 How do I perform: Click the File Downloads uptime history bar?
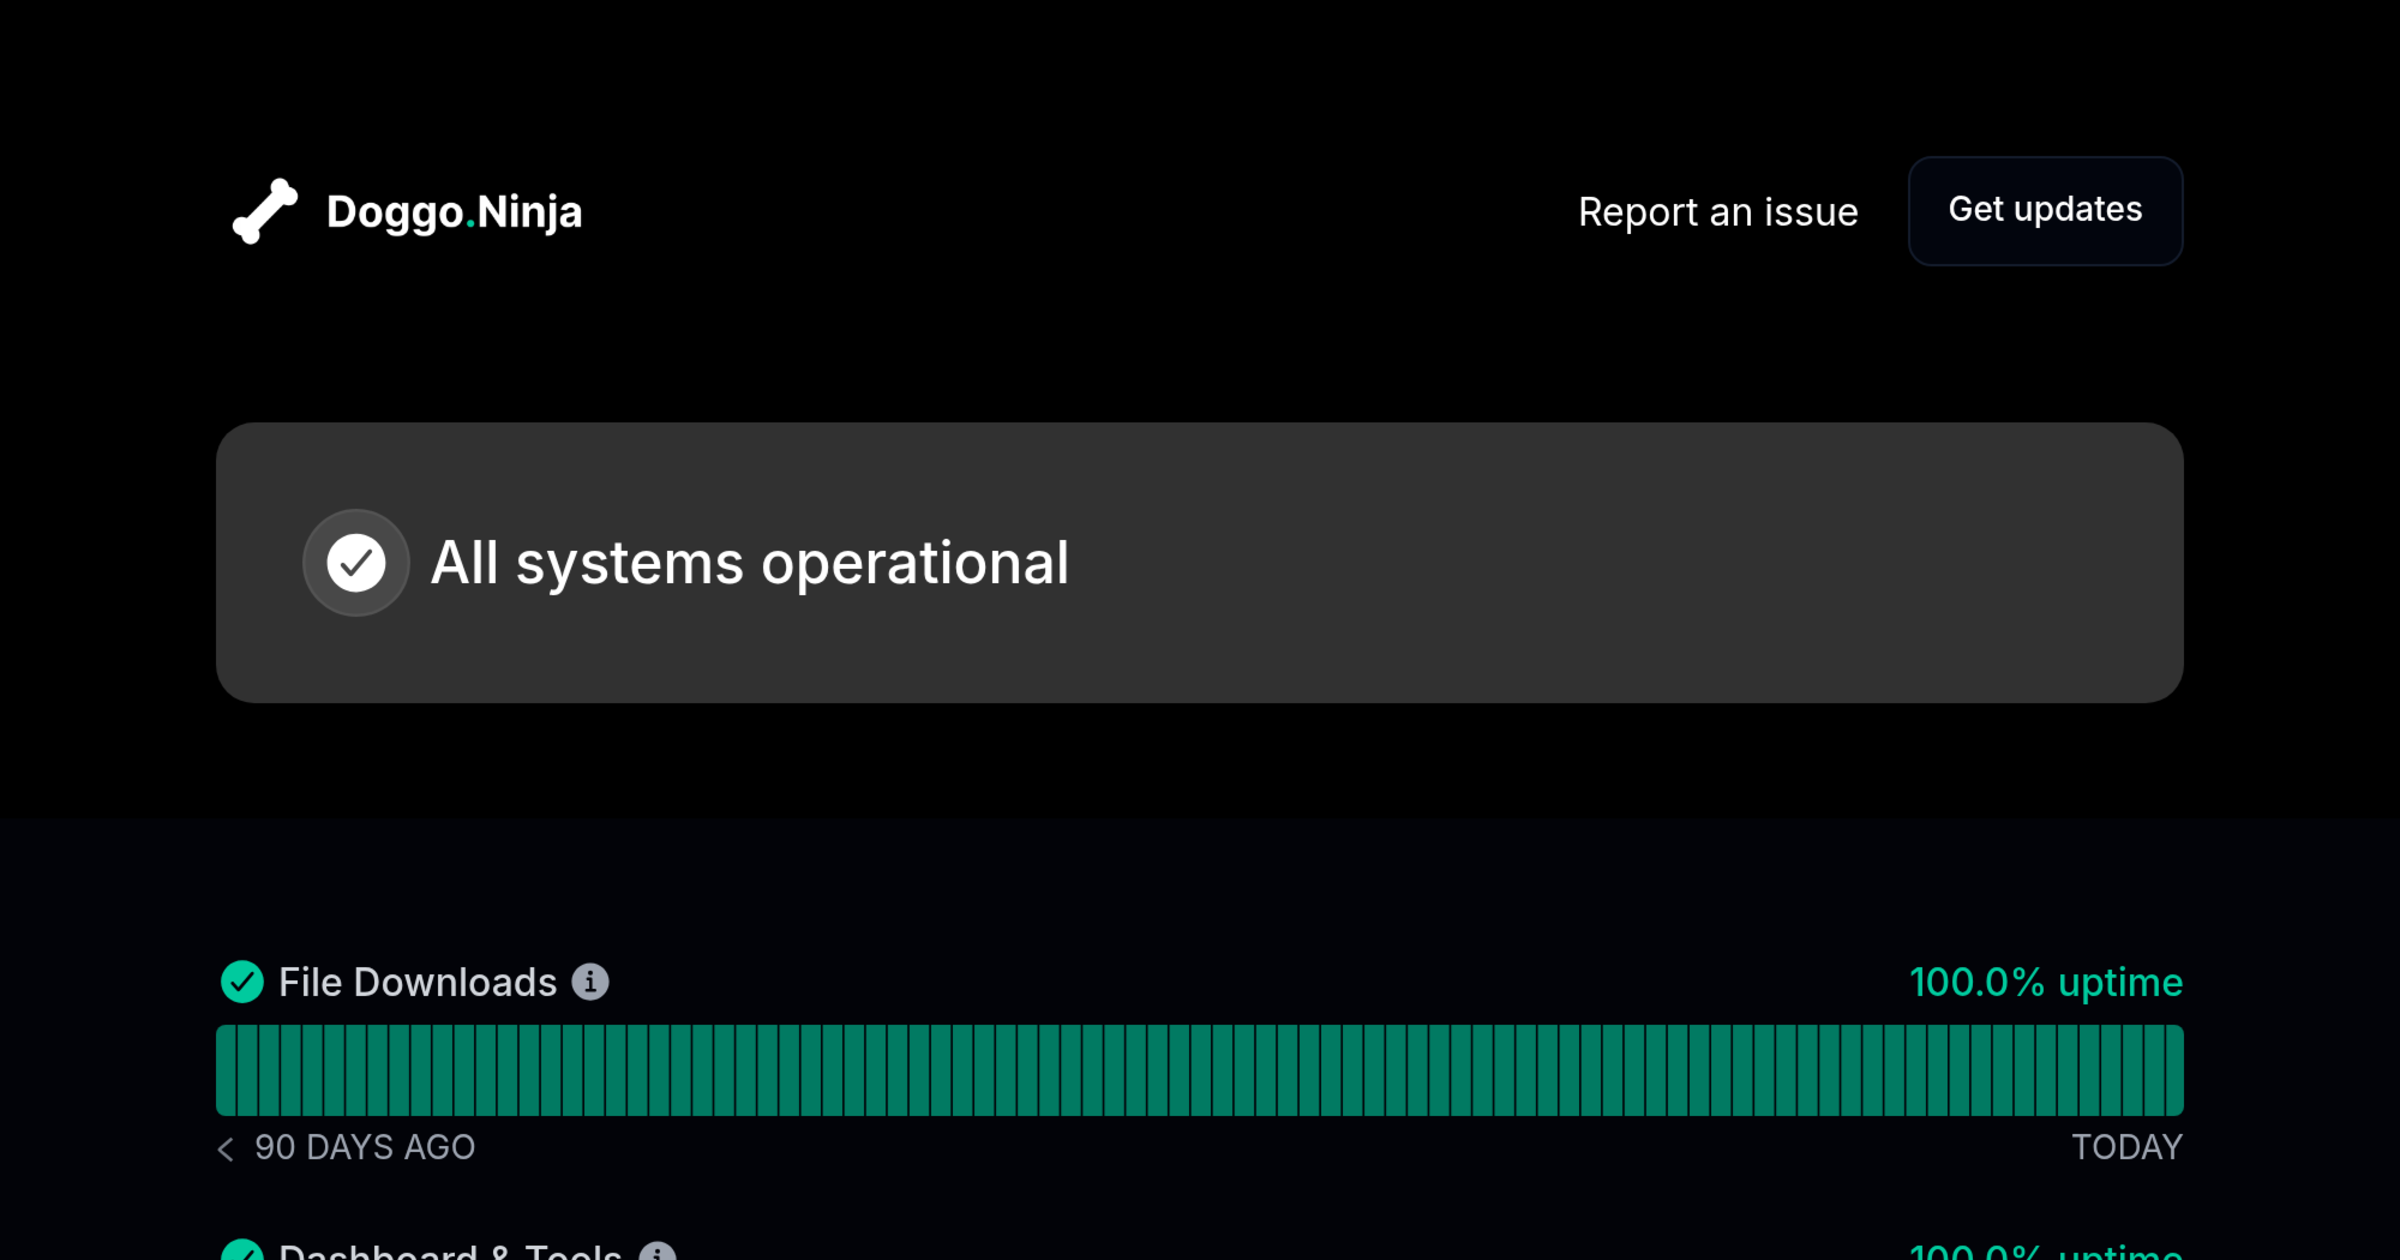tap(1200, 1070)
